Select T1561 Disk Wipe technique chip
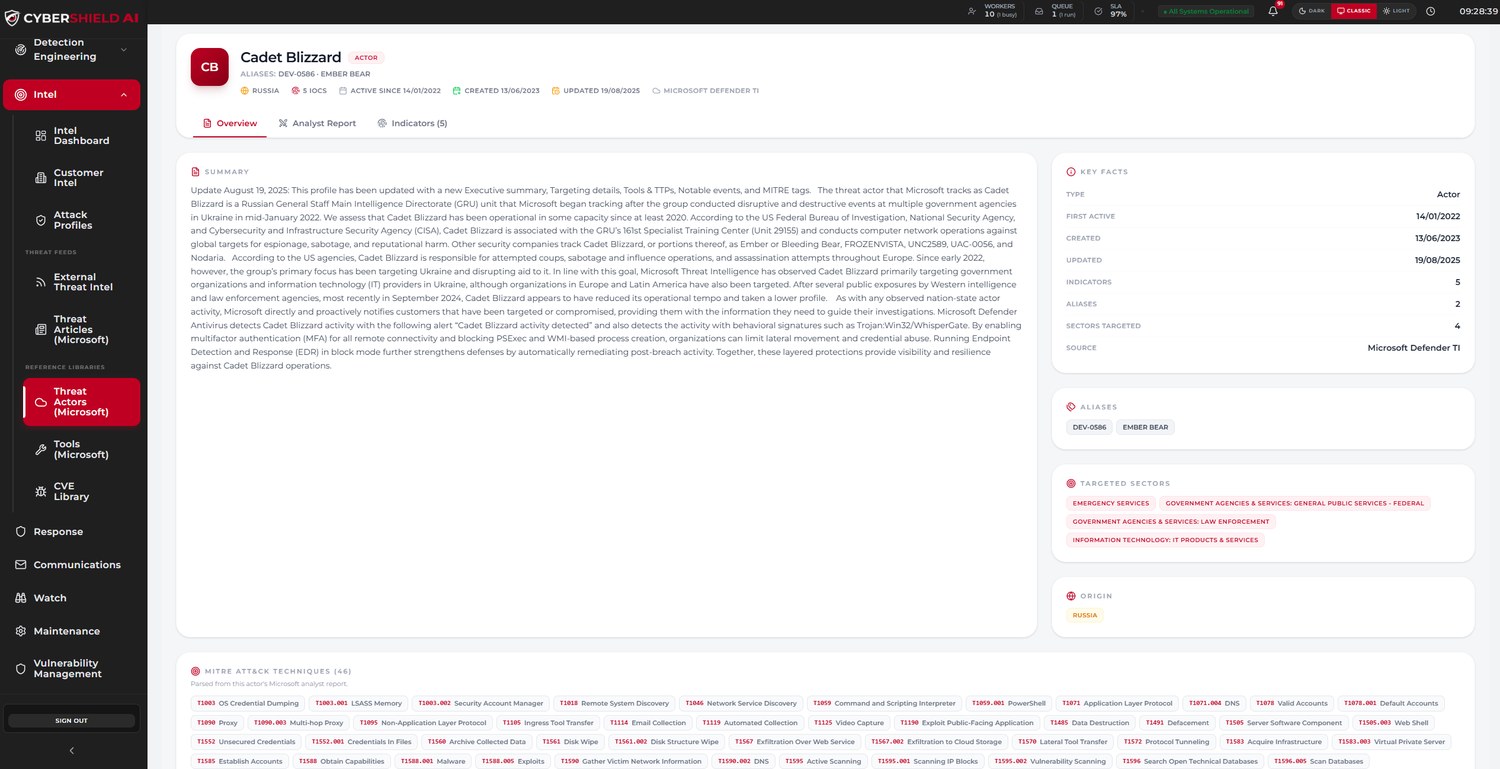This screenshot has height=769, width=1500. coord(569,741)
